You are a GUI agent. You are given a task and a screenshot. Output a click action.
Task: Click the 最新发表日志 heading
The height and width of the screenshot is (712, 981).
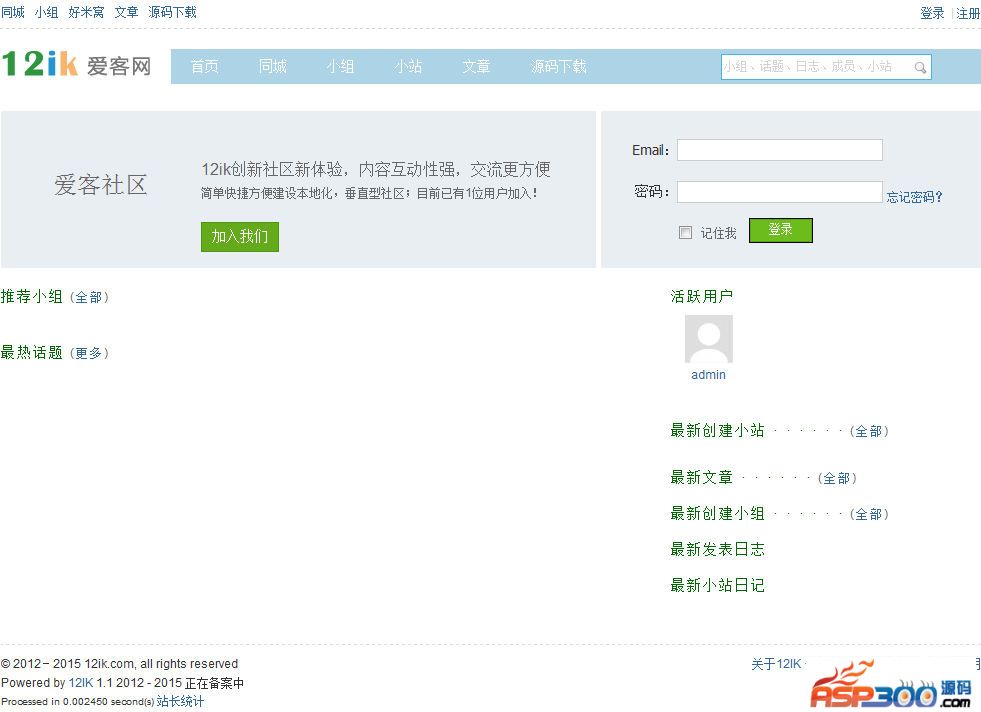717,549
